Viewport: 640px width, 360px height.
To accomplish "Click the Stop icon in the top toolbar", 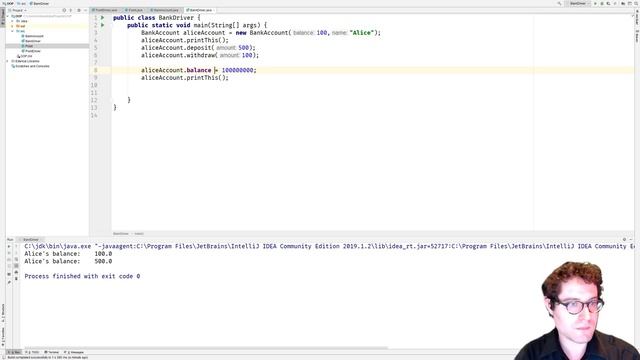I will click(x=615, y=3).
